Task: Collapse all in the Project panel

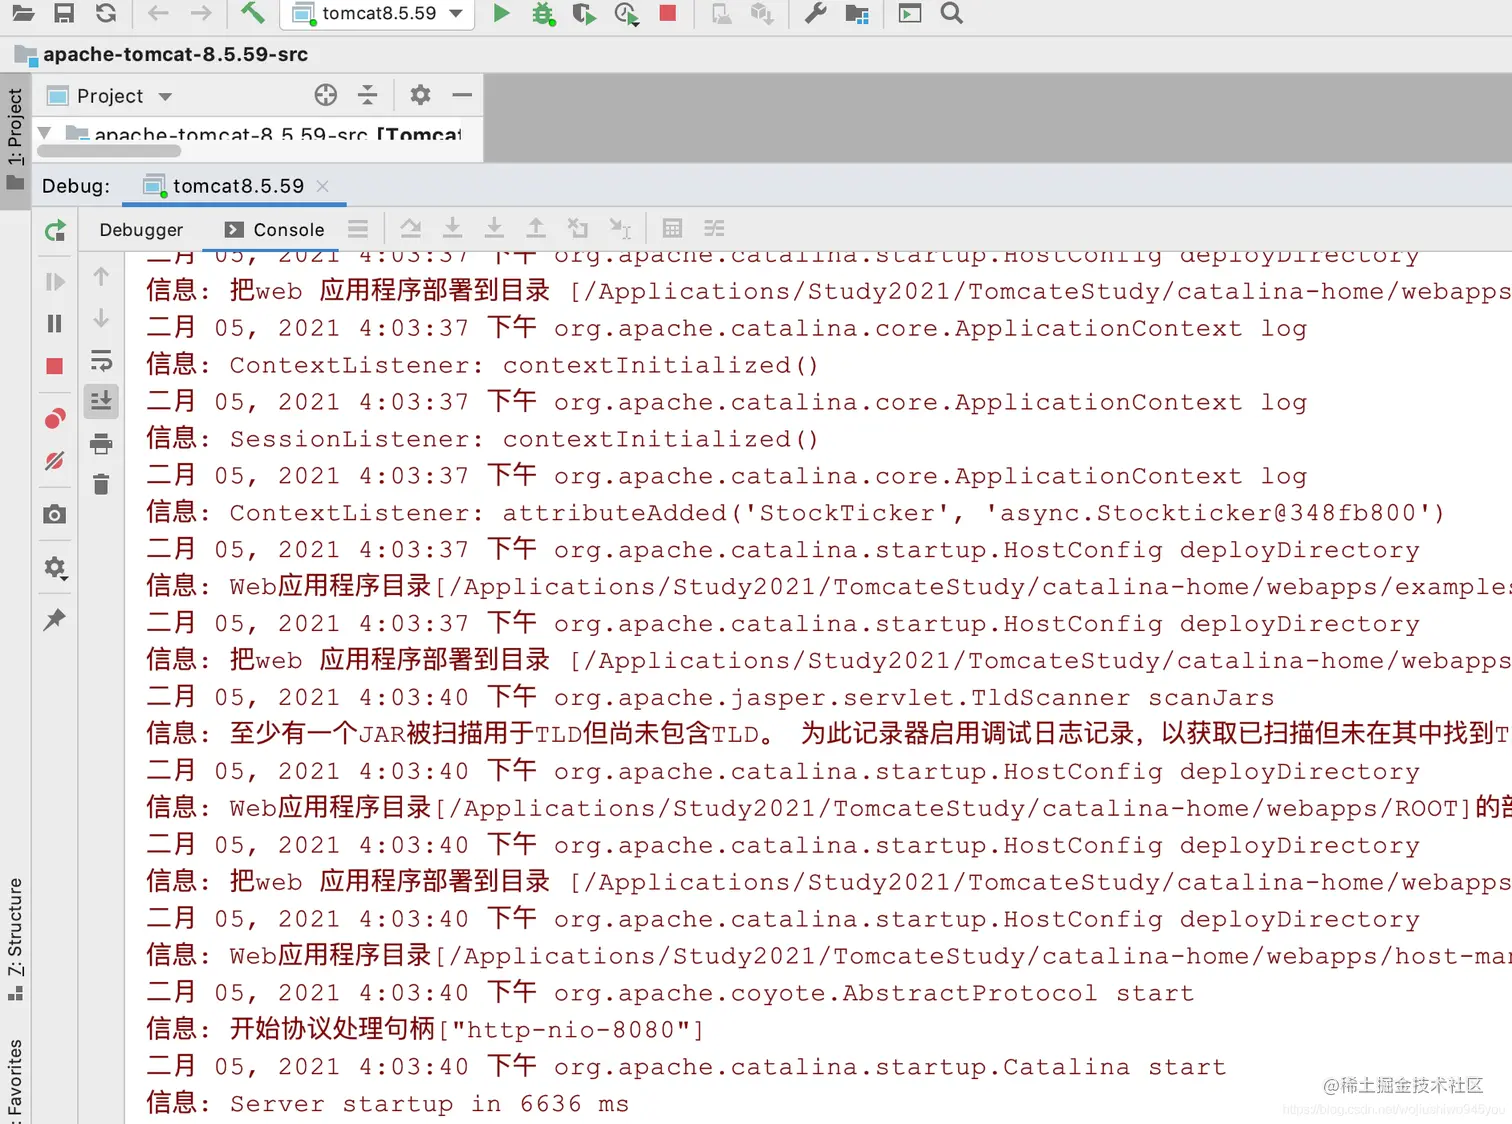Action: tap(368, 95)
